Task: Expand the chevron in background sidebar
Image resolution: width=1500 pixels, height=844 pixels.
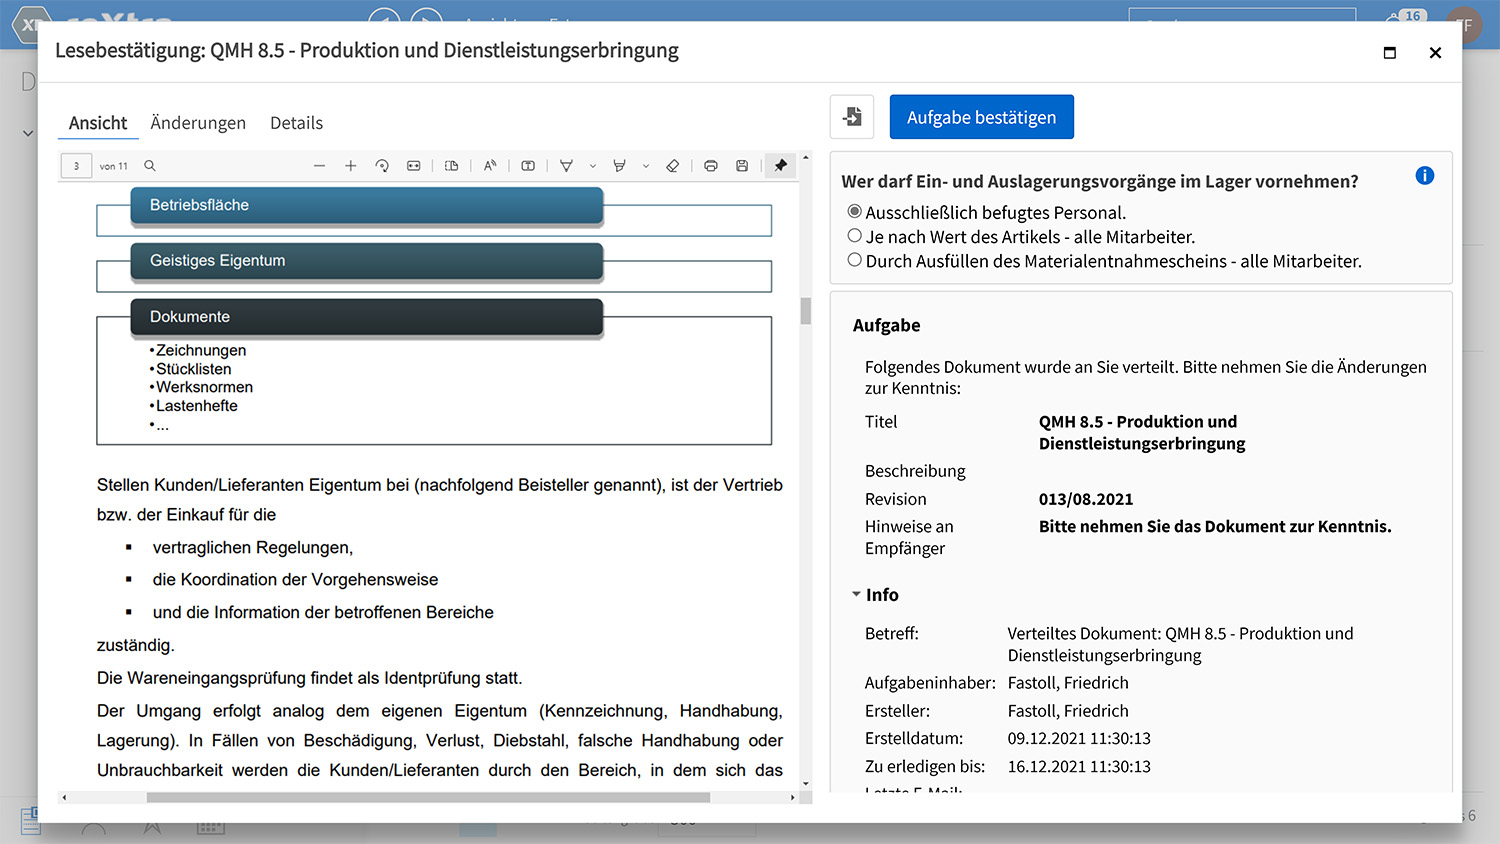Action: pyautogui.click(x=28, y=133)
